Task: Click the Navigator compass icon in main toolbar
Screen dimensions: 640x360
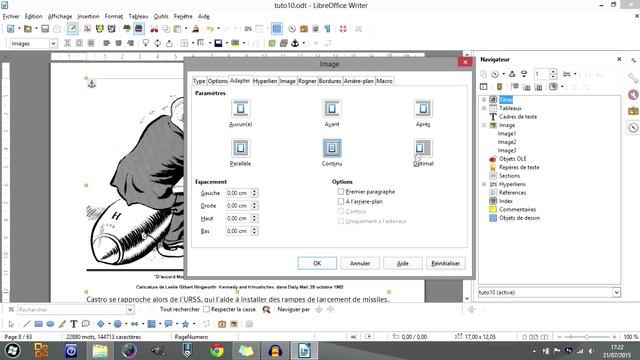Action: click(292, 29)
